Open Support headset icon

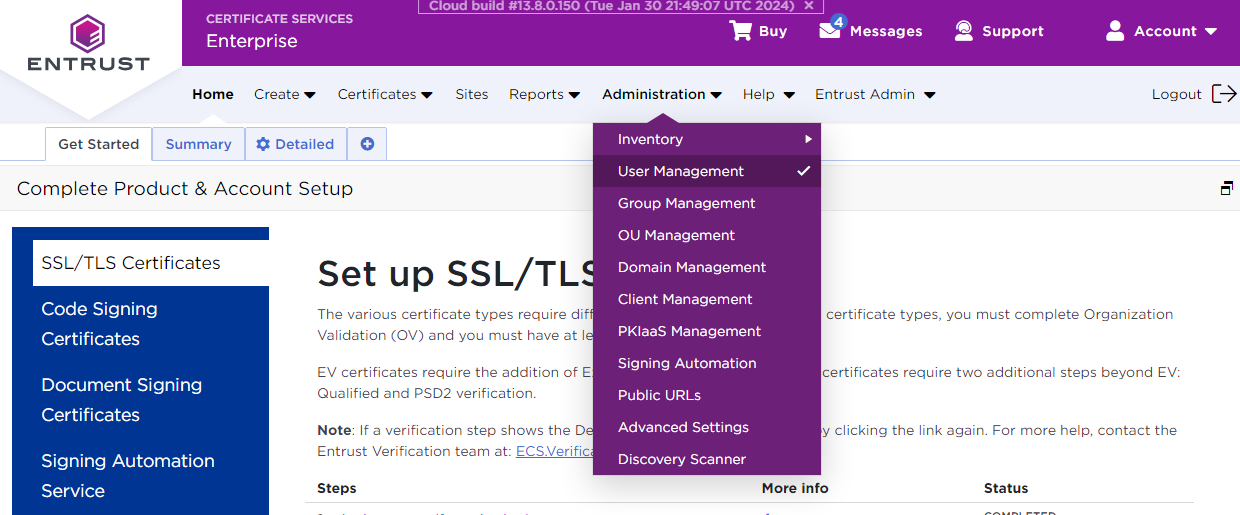coord(964,31)
